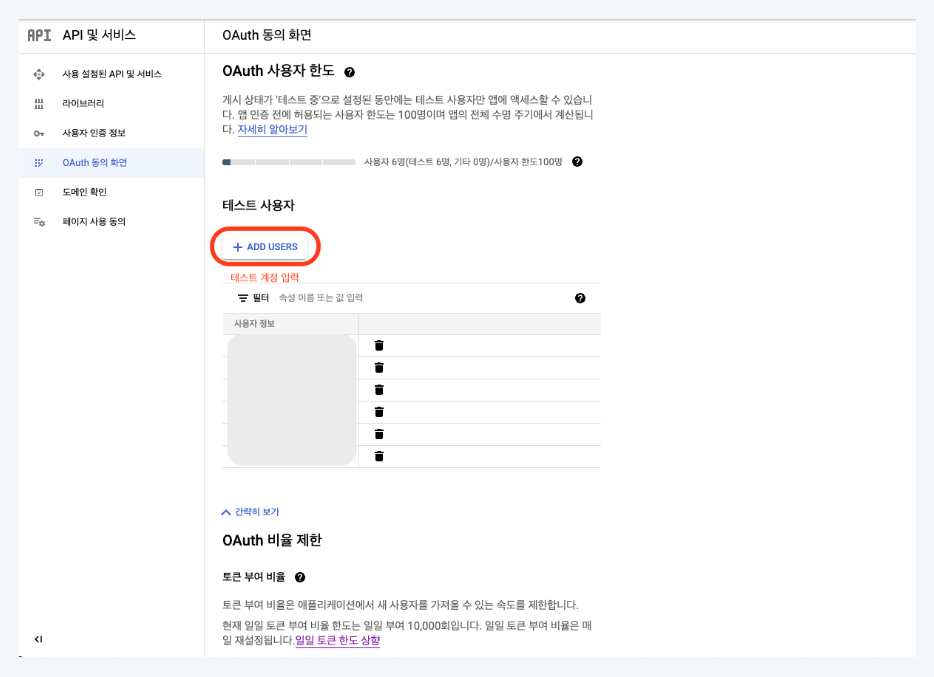Screen dimensions: 934x677
Task: Open help for OAuth 사용자 한도
Action: pos(348,70)
